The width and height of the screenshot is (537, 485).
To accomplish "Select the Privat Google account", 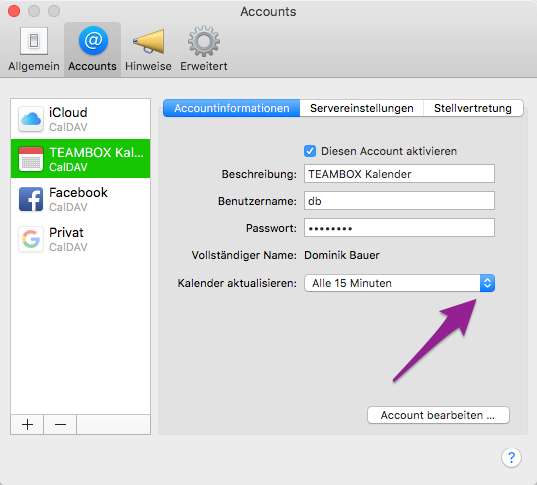I will pyautogui.click(x=80, y=239).
